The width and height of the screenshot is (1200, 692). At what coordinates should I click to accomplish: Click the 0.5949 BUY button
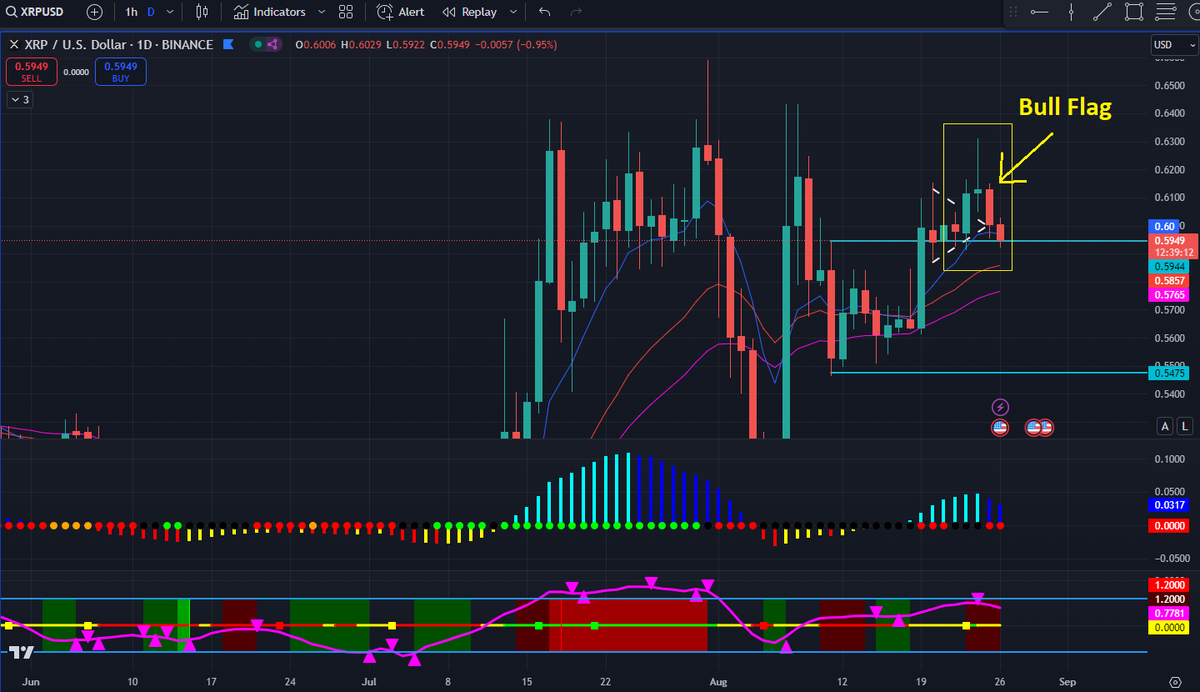120,72
